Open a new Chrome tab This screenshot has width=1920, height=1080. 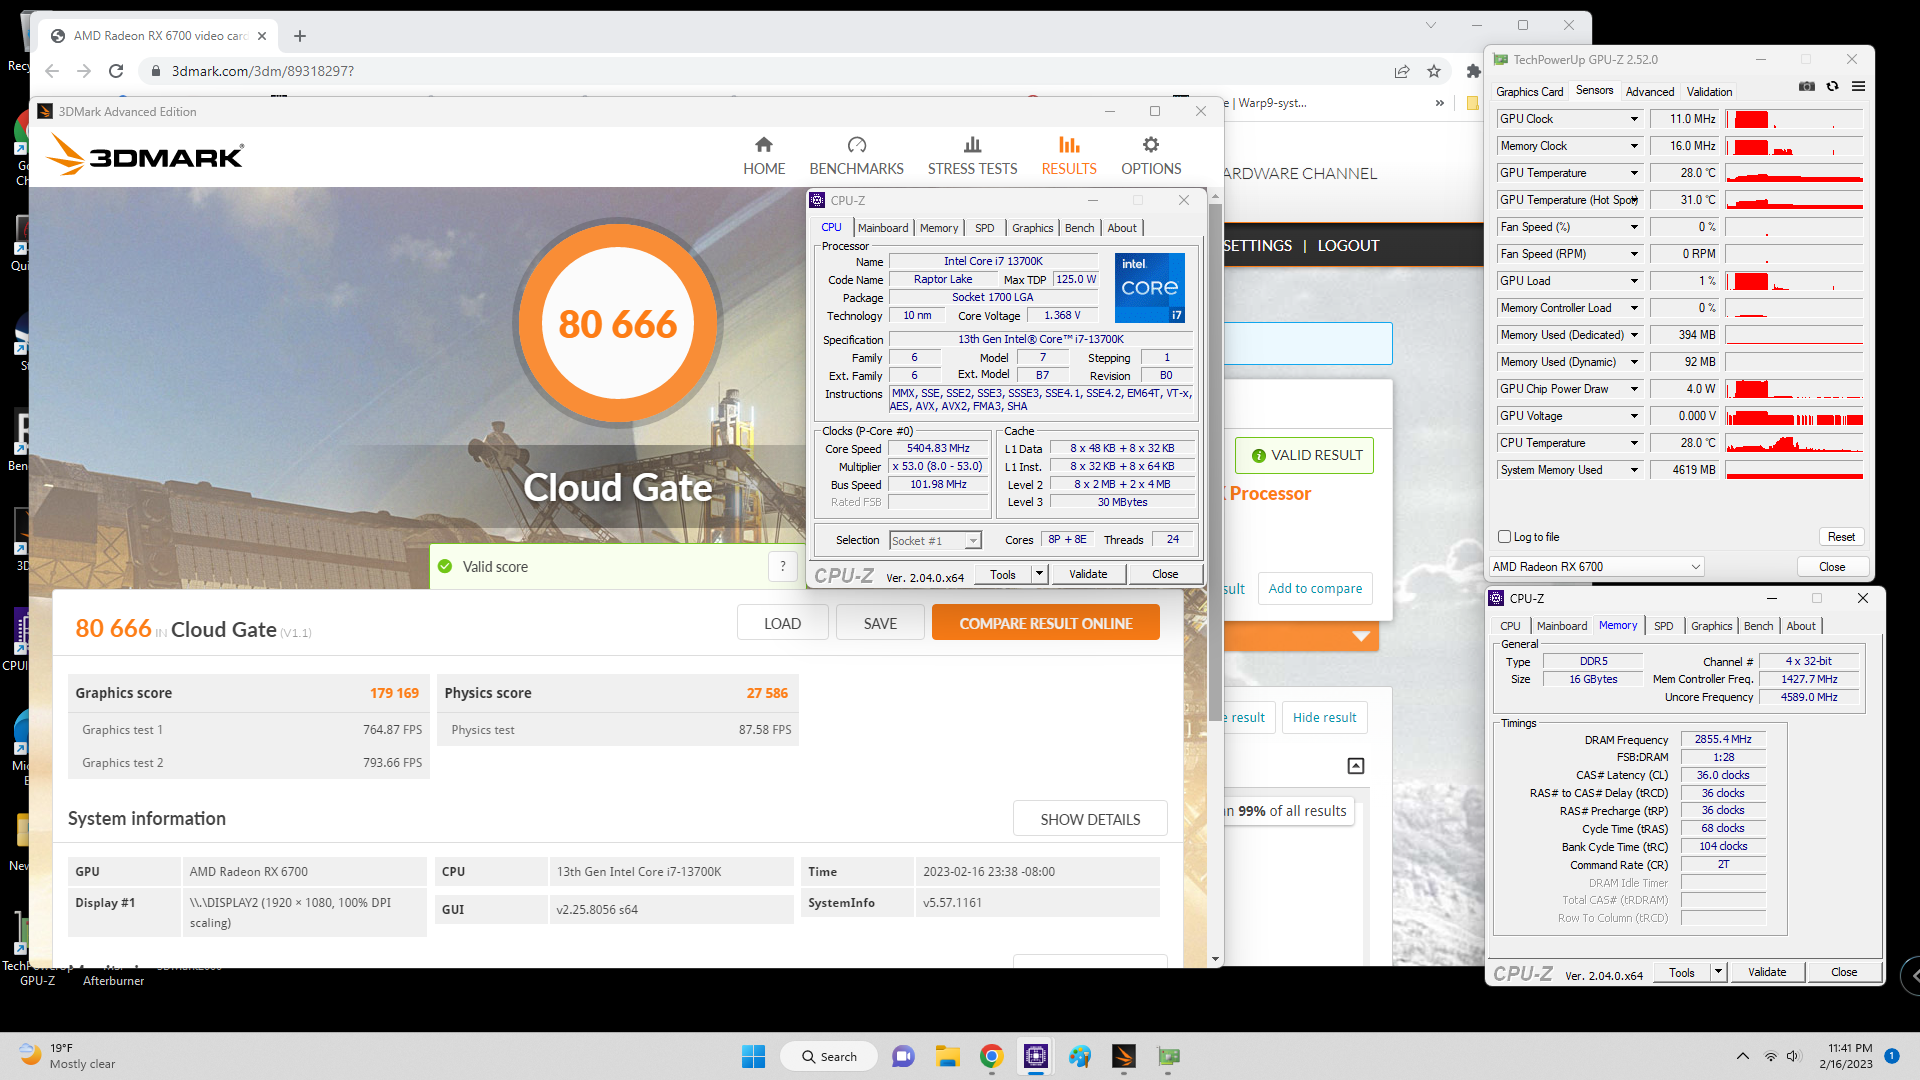pos(300,36)
